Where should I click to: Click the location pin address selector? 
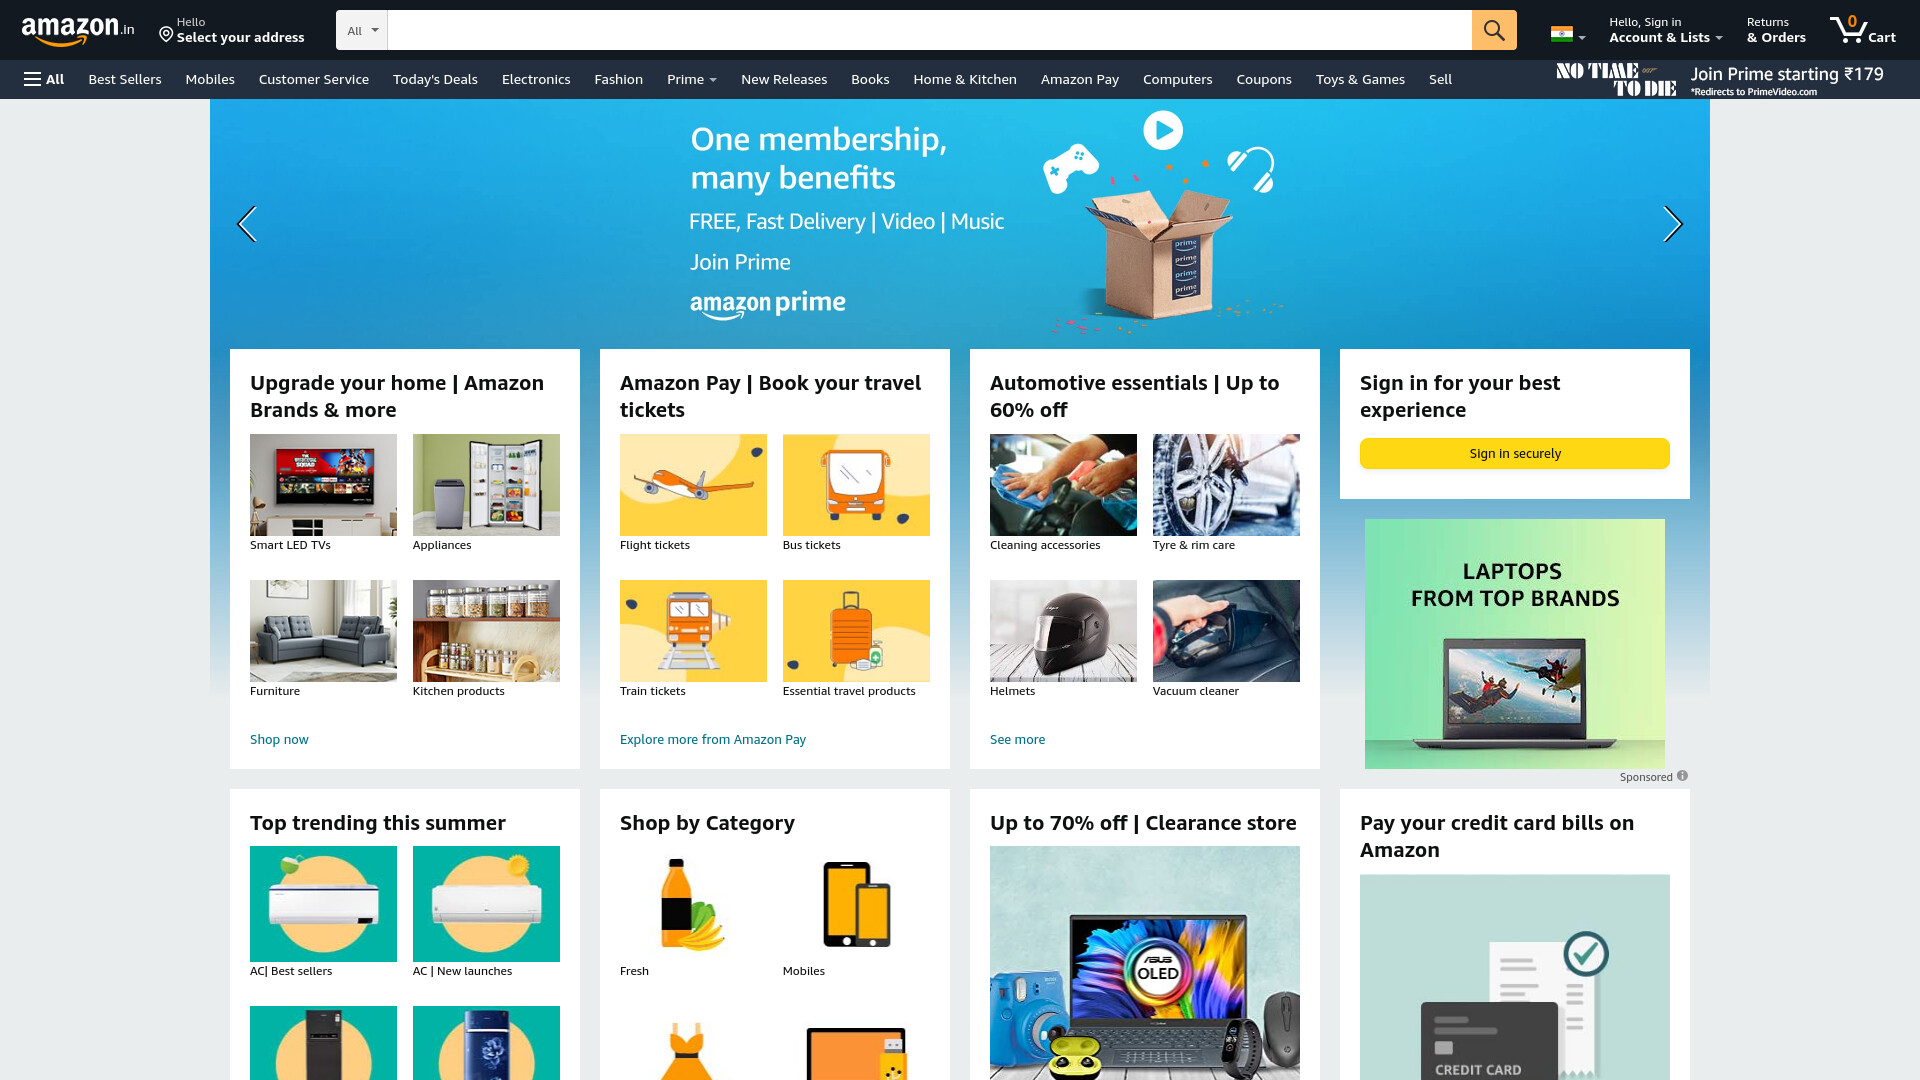pos(232,30)
